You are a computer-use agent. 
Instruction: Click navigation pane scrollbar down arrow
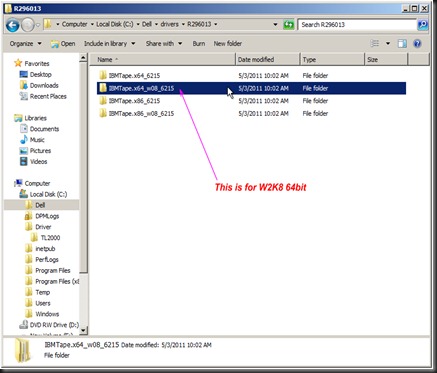point(84,330)
